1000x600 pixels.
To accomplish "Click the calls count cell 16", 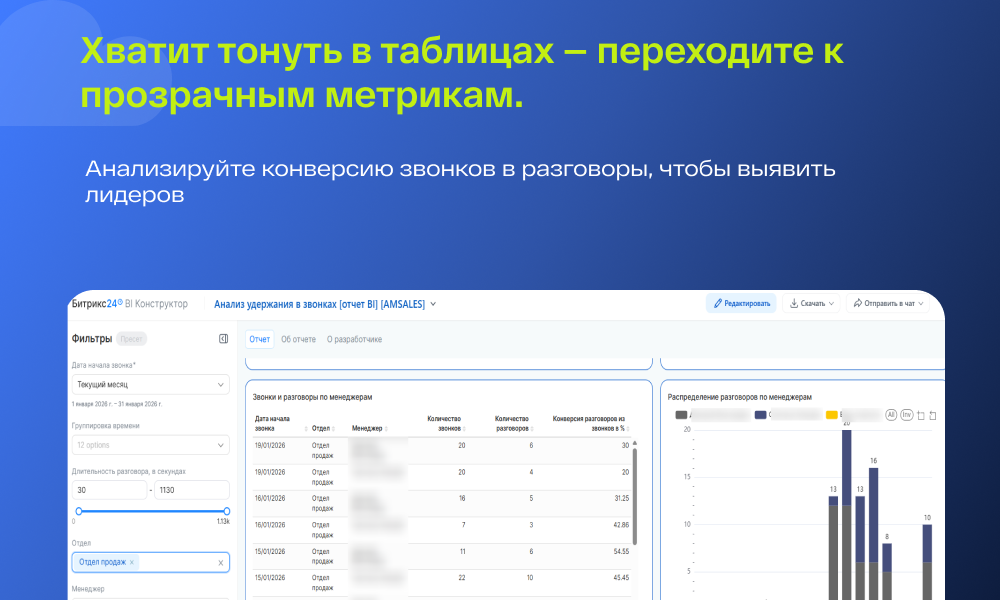I will (x=462, y=499).
